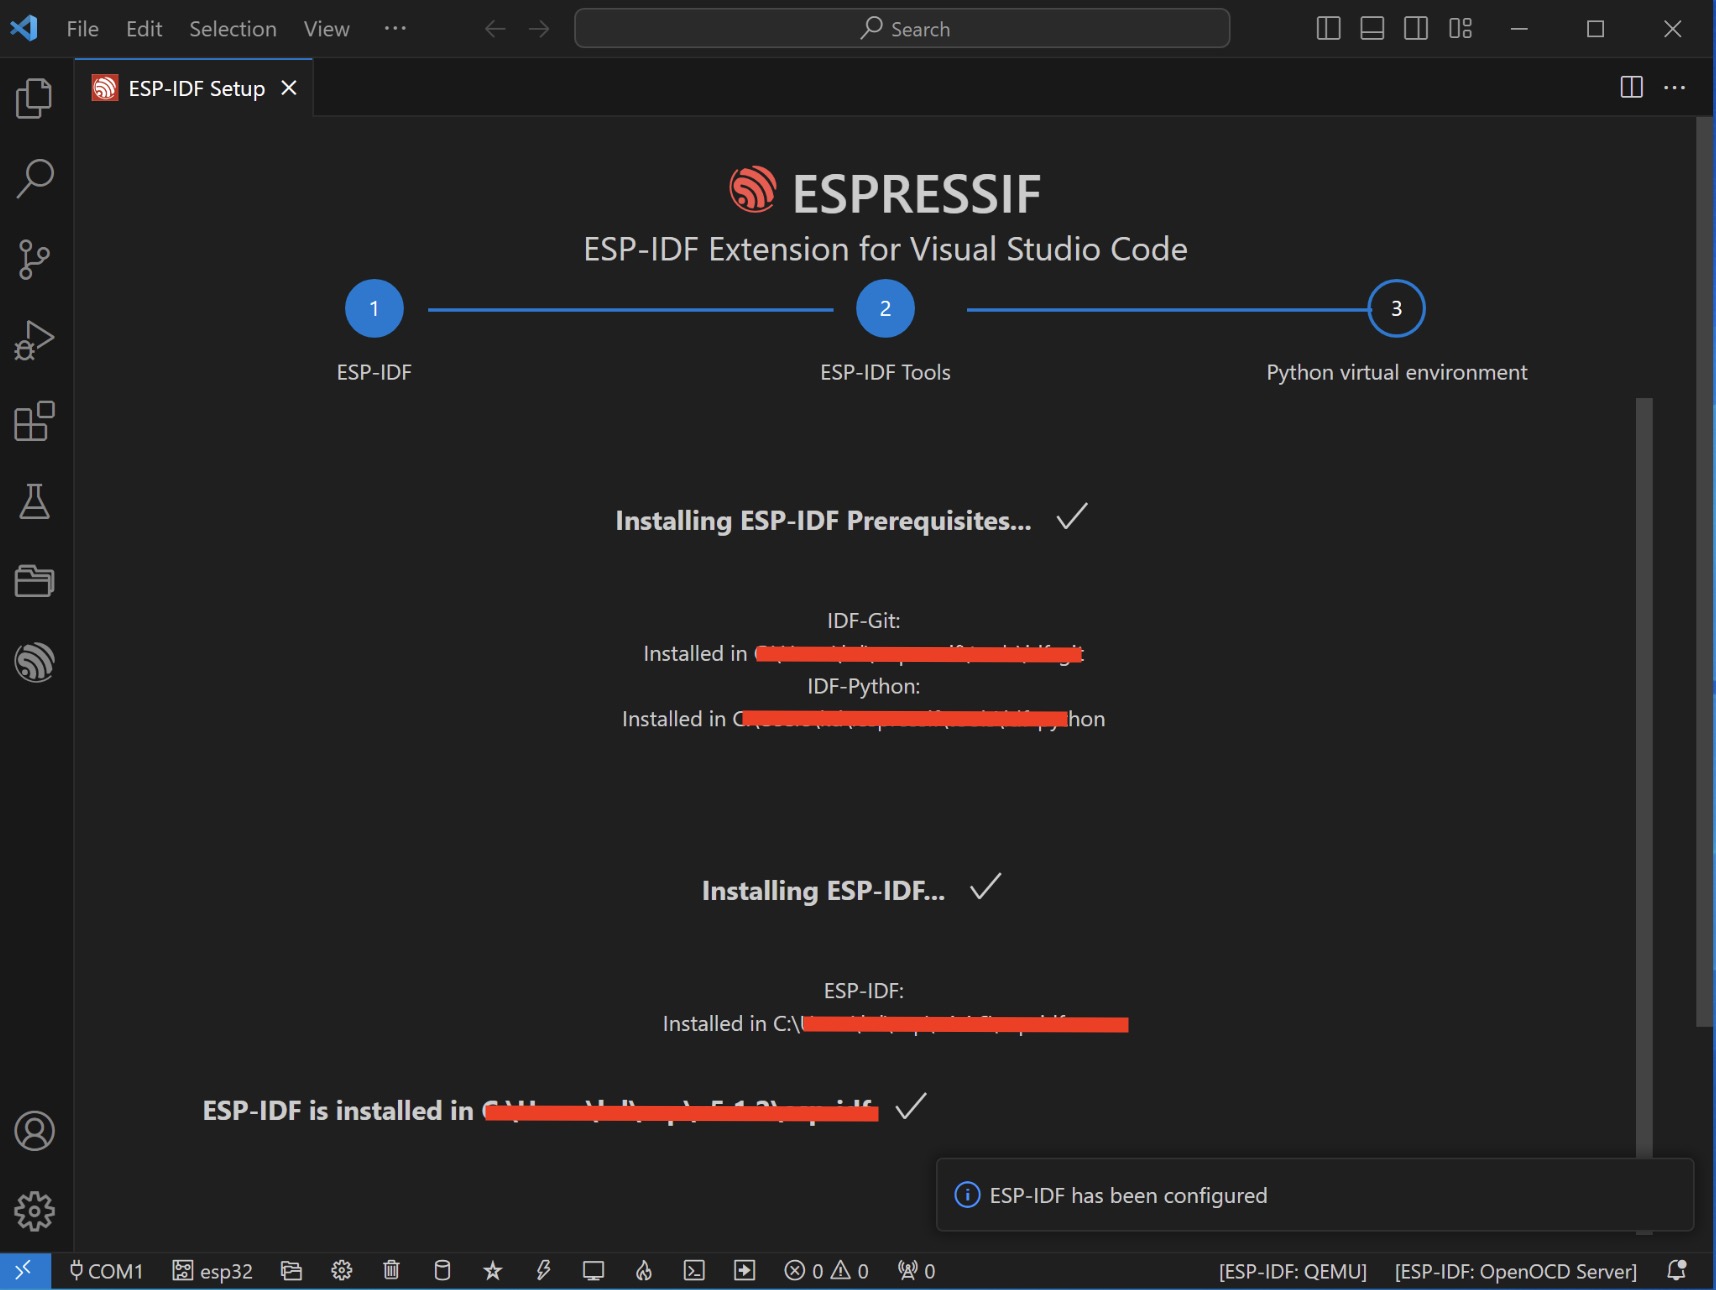The image size is (1716, 1290).
Task: Open the View menu
Action: (x=327, y=29)
